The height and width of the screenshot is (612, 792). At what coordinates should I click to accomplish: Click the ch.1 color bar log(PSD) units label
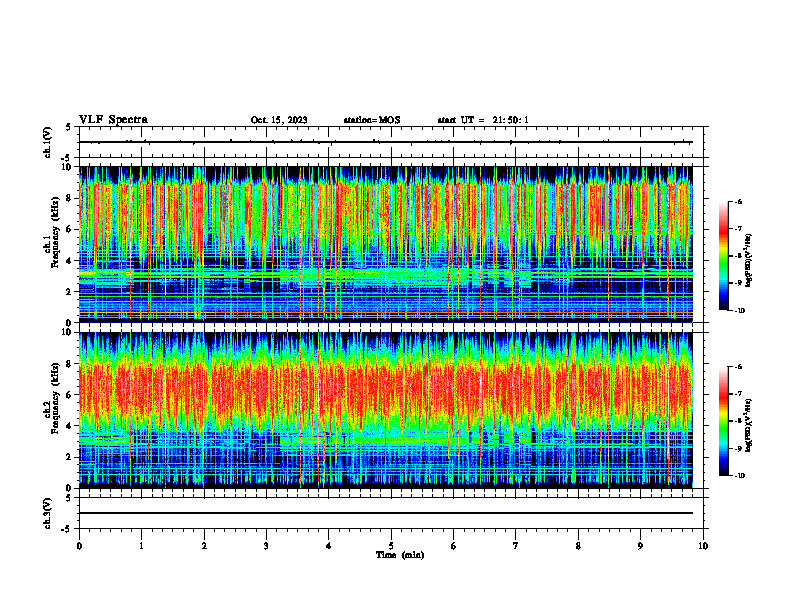(749, 261)
